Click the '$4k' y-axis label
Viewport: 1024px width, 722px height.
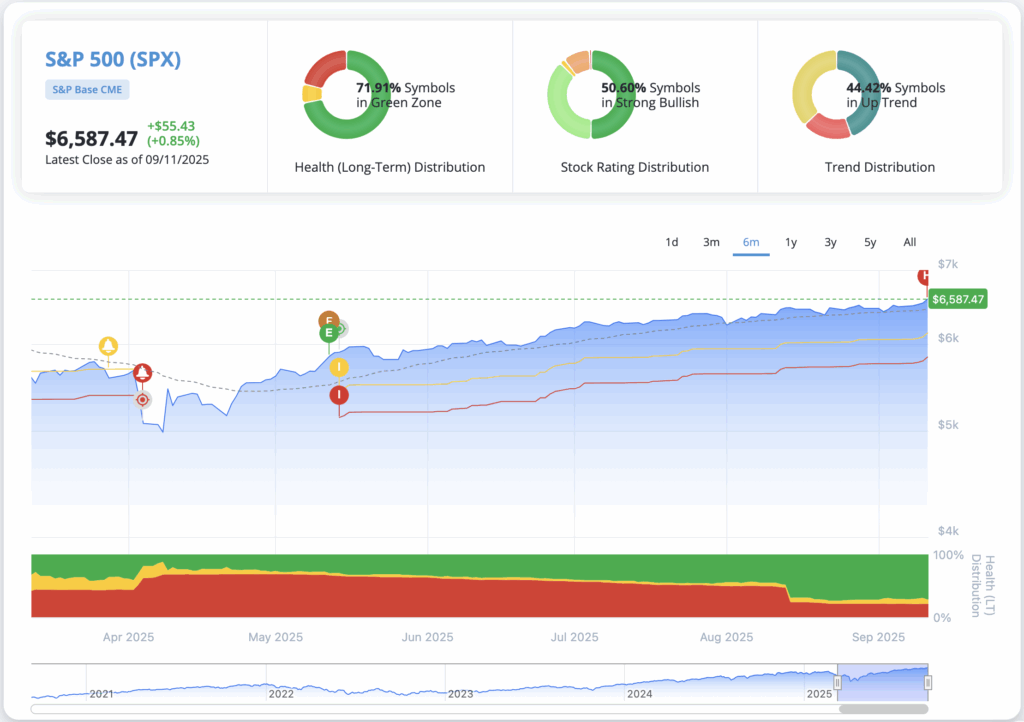point(948,531)
